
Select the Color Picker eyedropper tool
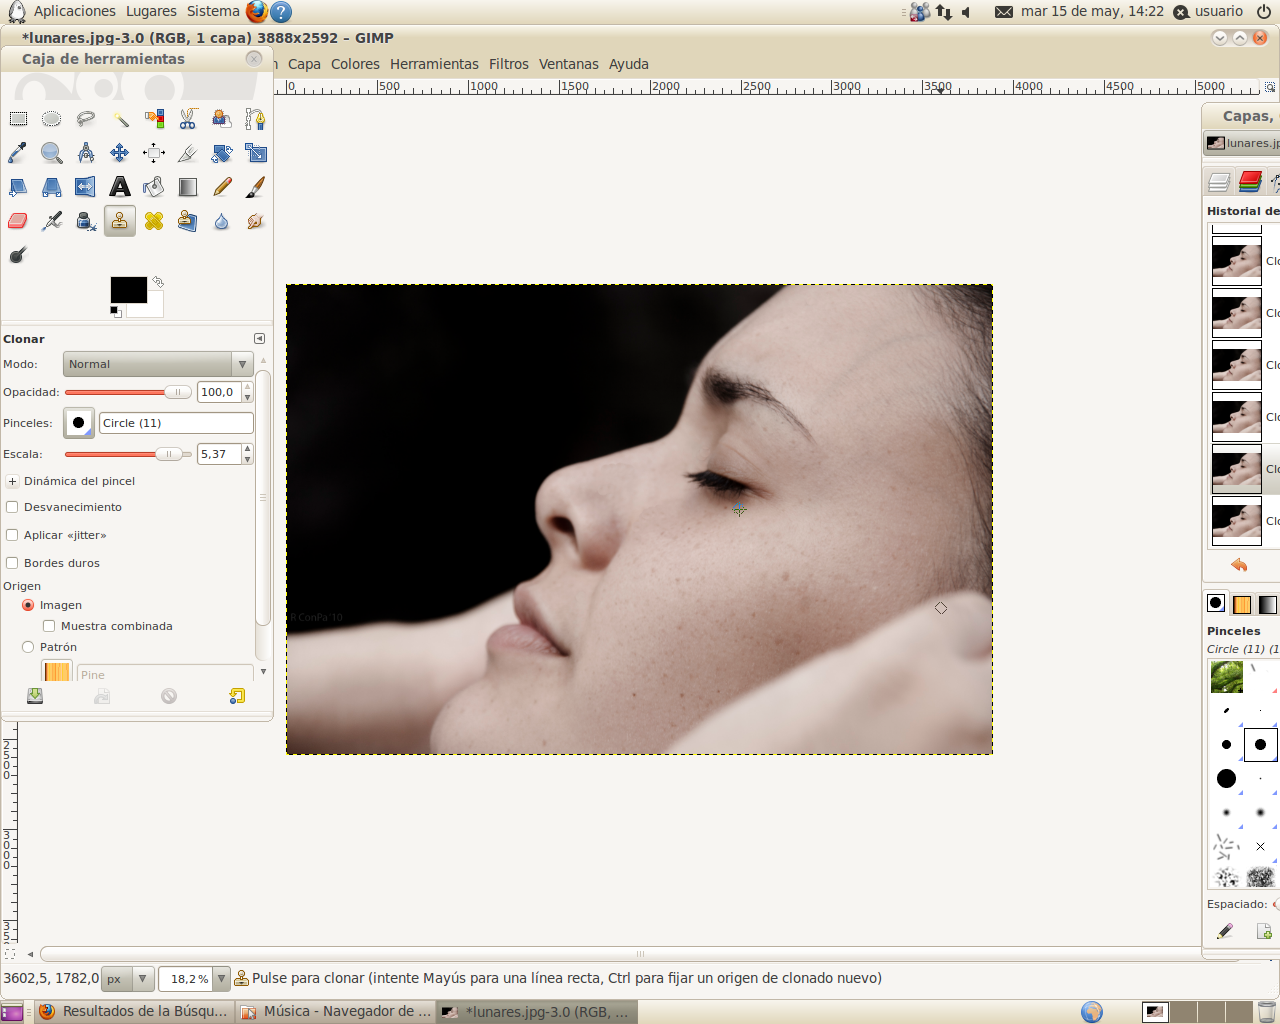(18, 153)
